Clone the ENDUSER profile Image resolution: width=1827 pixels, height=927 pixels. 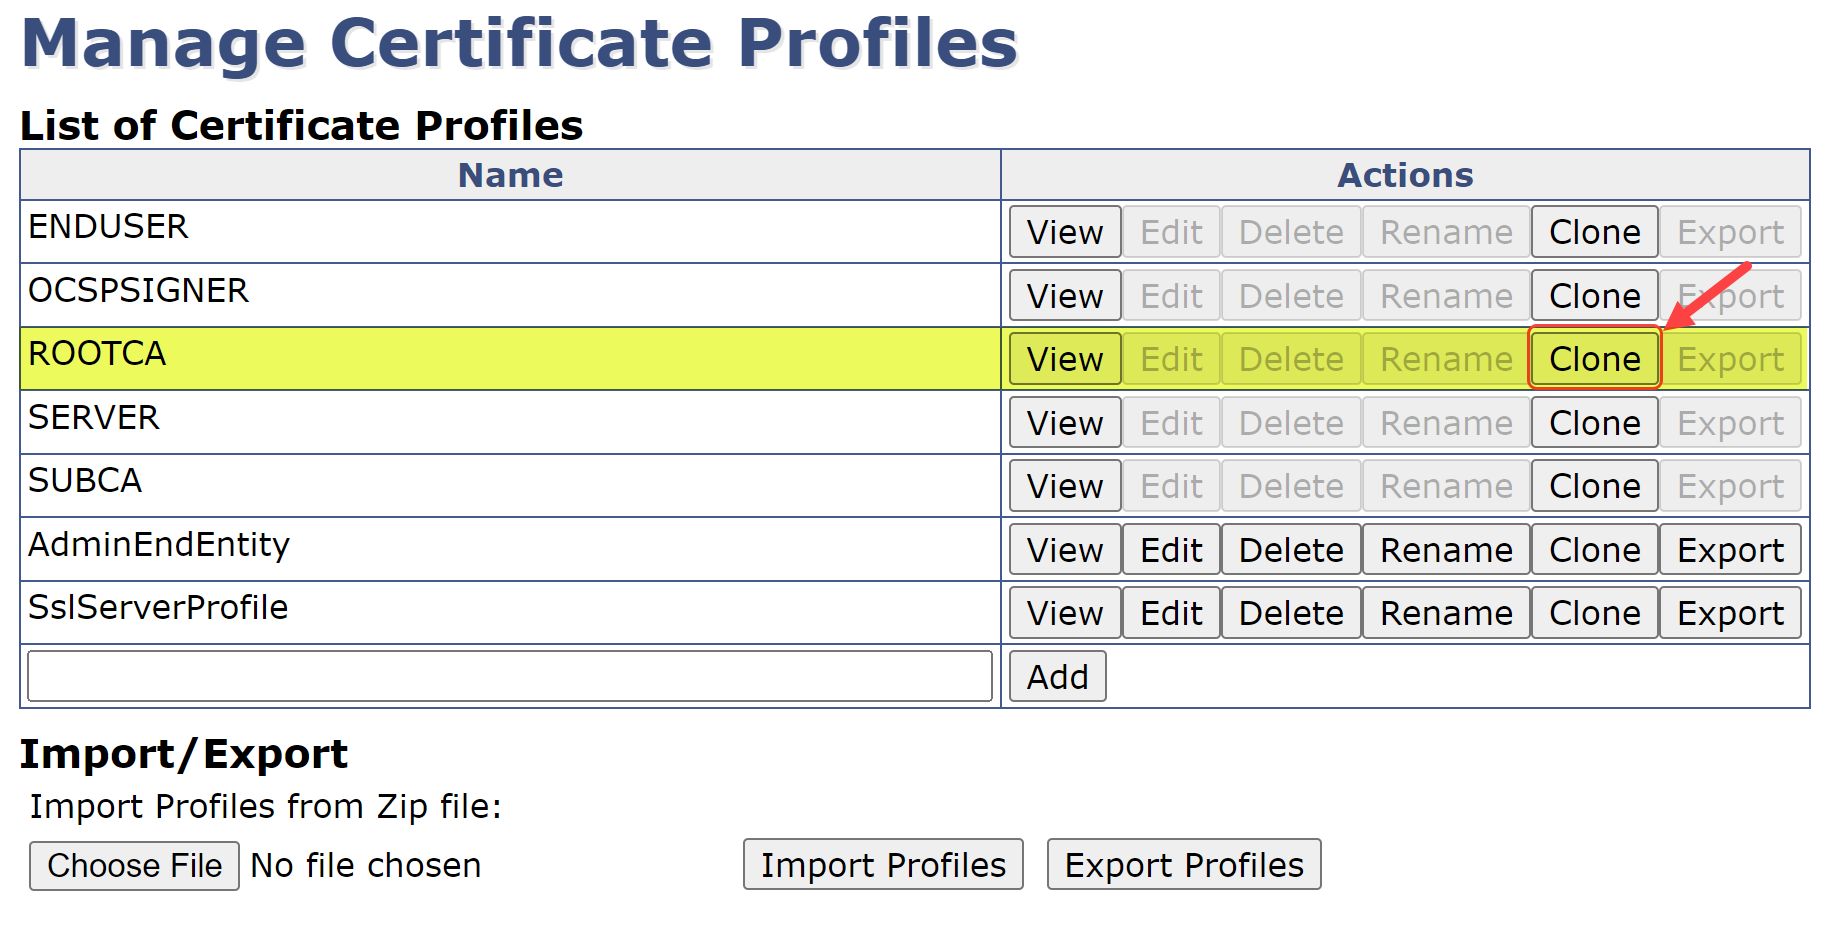[x=1594, y=232]
